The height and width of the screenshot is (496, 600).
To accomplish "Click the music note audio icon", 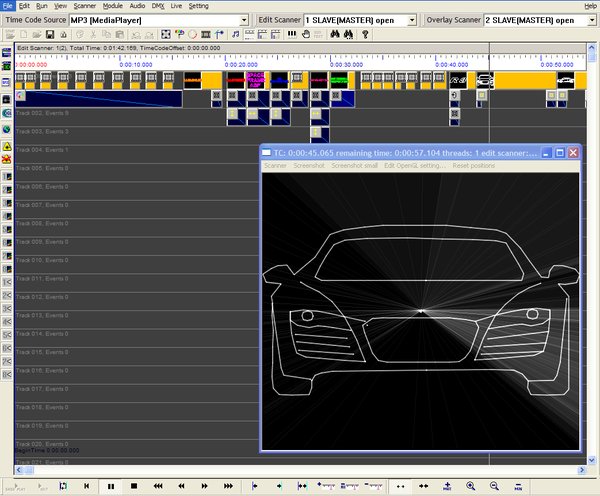I will tap(235, 34).
